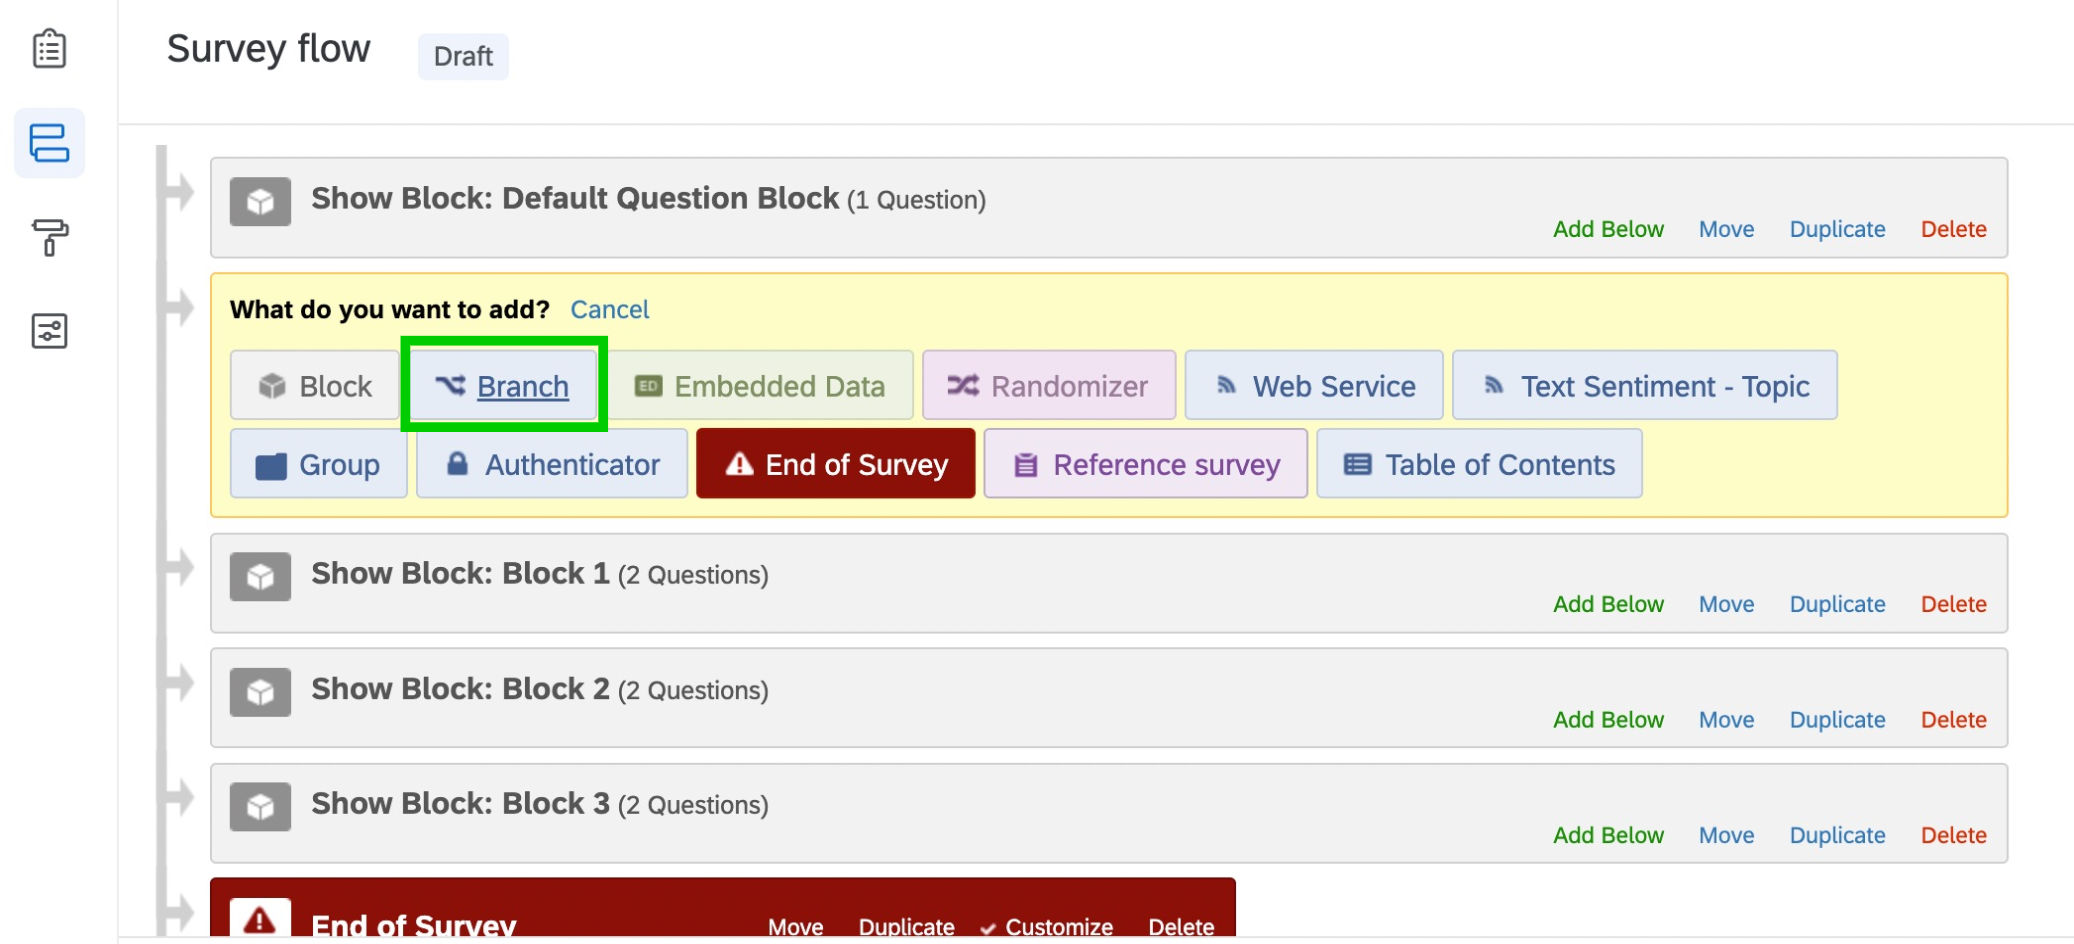Image resolution: width=2074 pixels, height=944 pixels.
Task: Customize the End of Survey element
Action: (1058, 927)
